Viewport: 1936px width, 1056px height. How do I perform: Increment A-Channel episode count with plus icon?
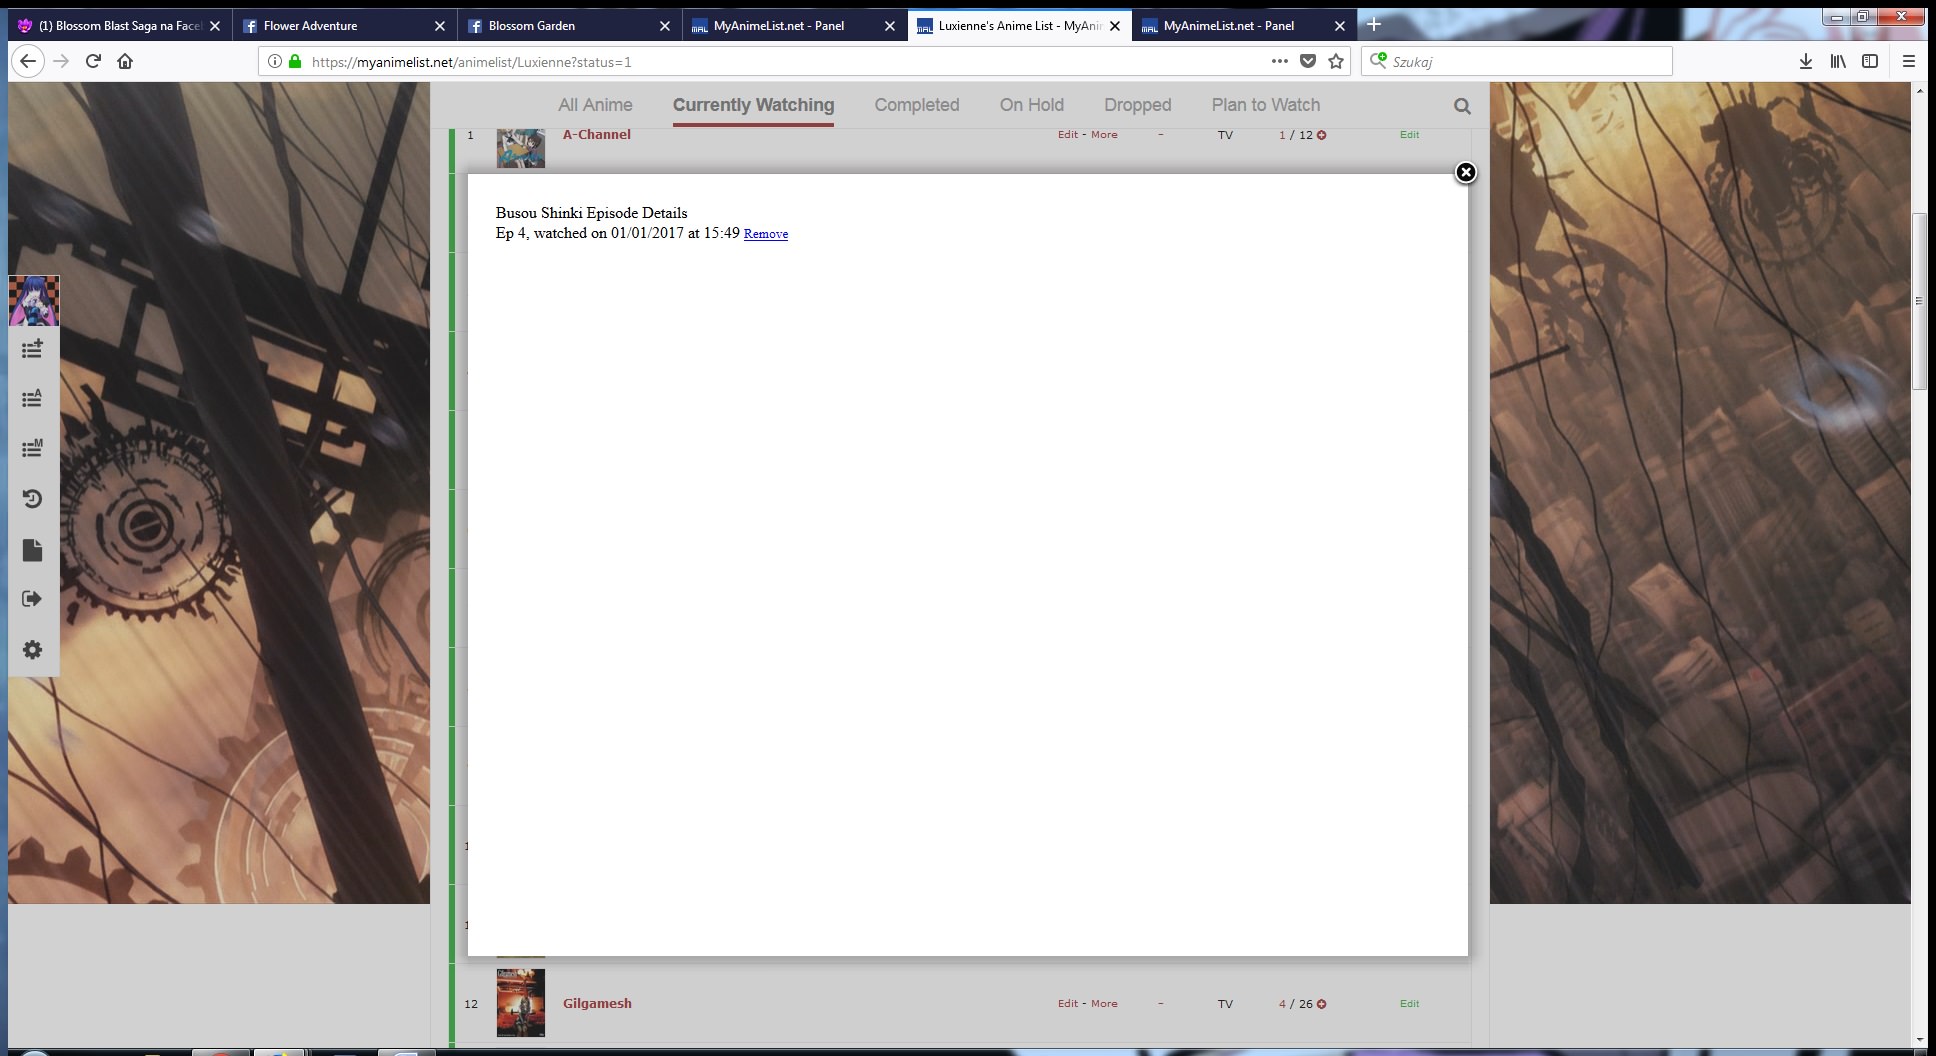[x=1321, y=135]
